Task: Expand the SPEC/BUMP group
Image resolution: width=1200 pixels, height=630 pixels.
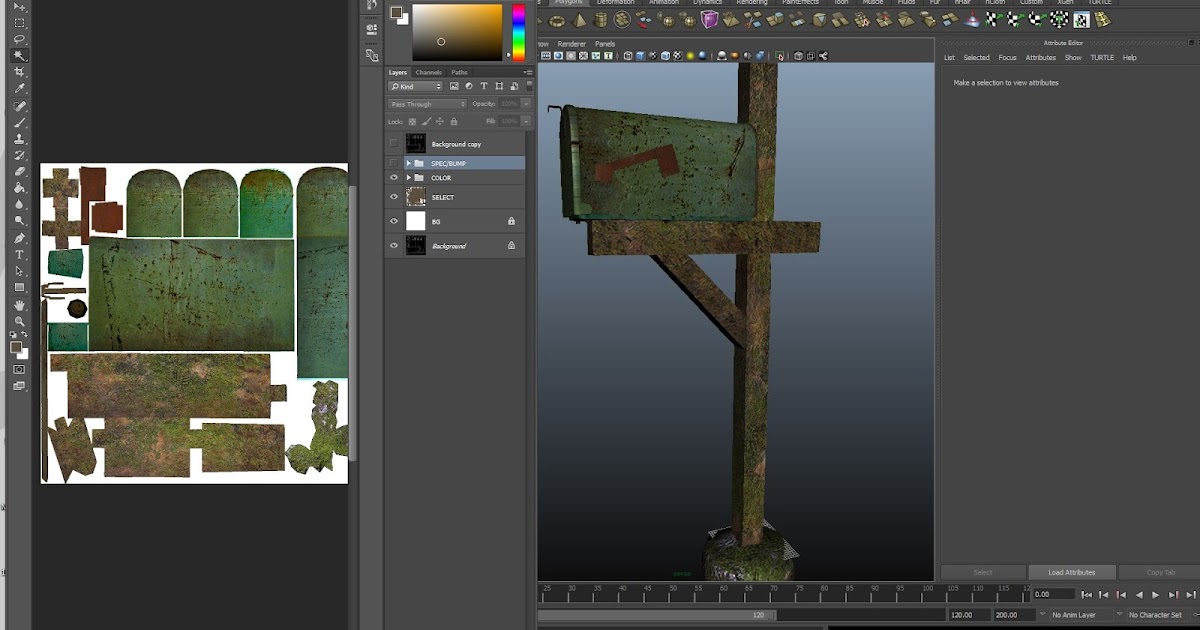Action: tap(408, 163)
